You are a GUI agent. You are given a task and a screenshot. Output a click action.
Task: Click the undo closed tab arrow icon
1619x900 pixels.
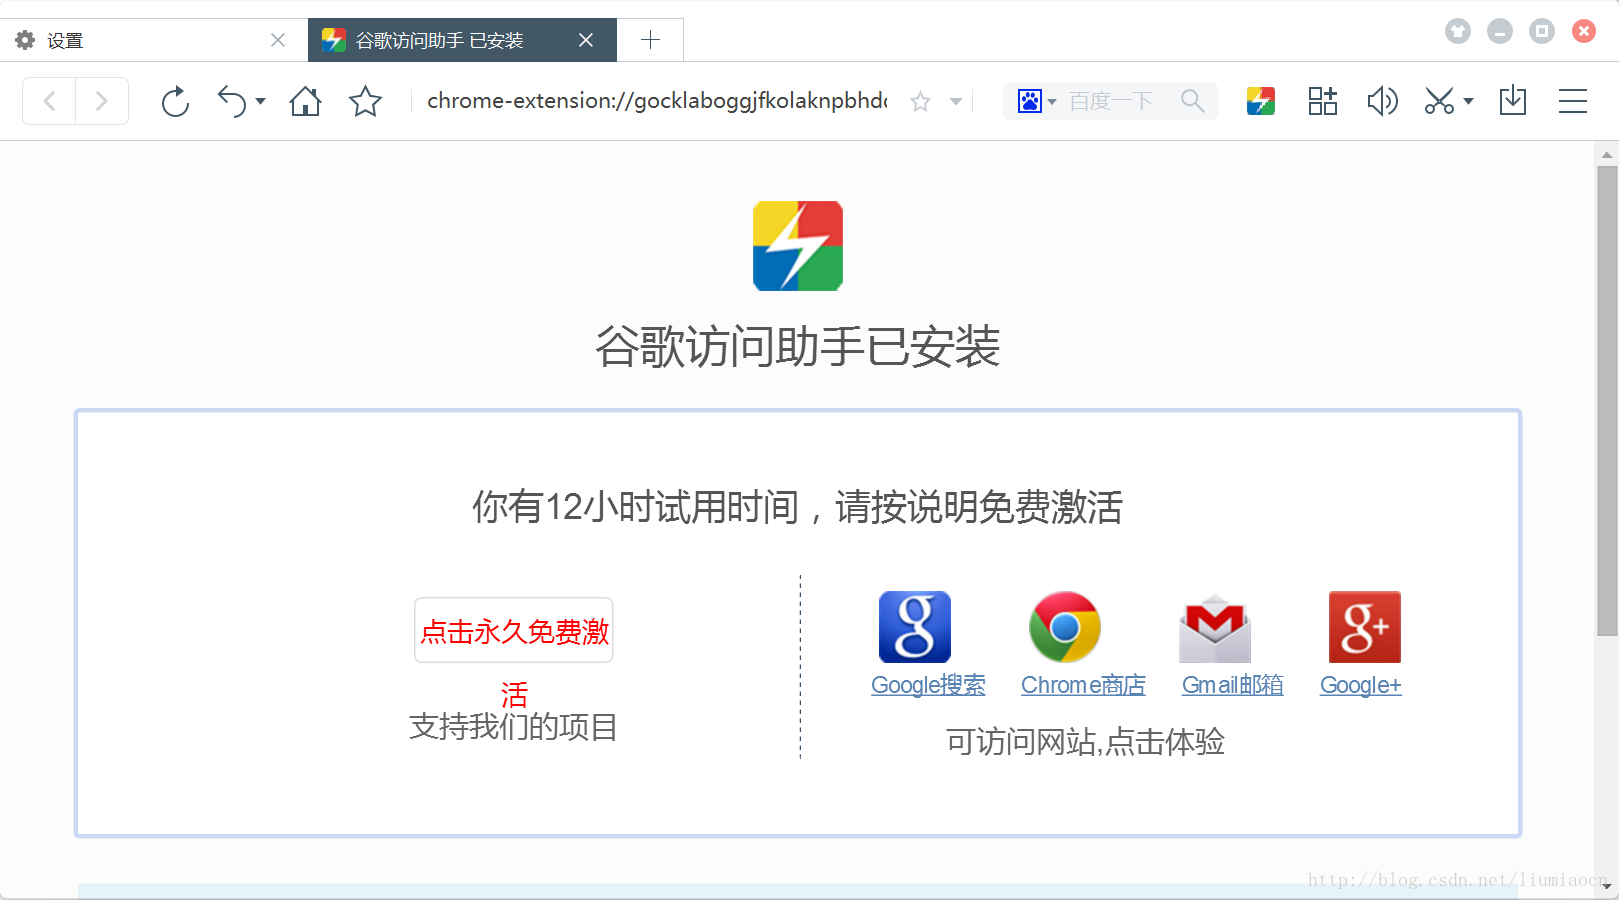tap(232, 101)
